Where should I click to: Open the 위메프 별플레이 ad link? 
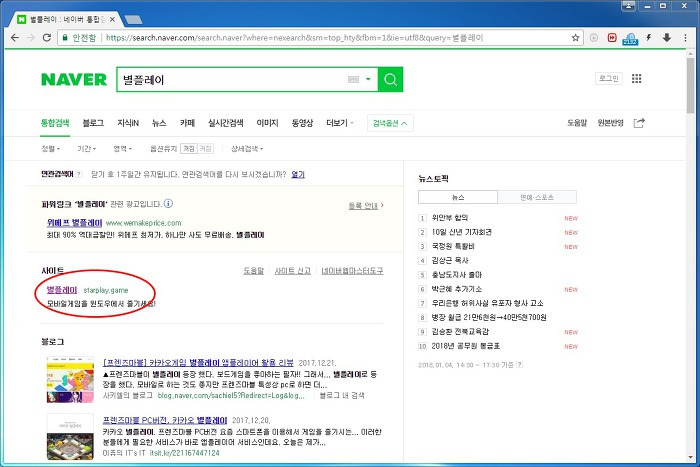pyautogui.click(x=75, y=223)
